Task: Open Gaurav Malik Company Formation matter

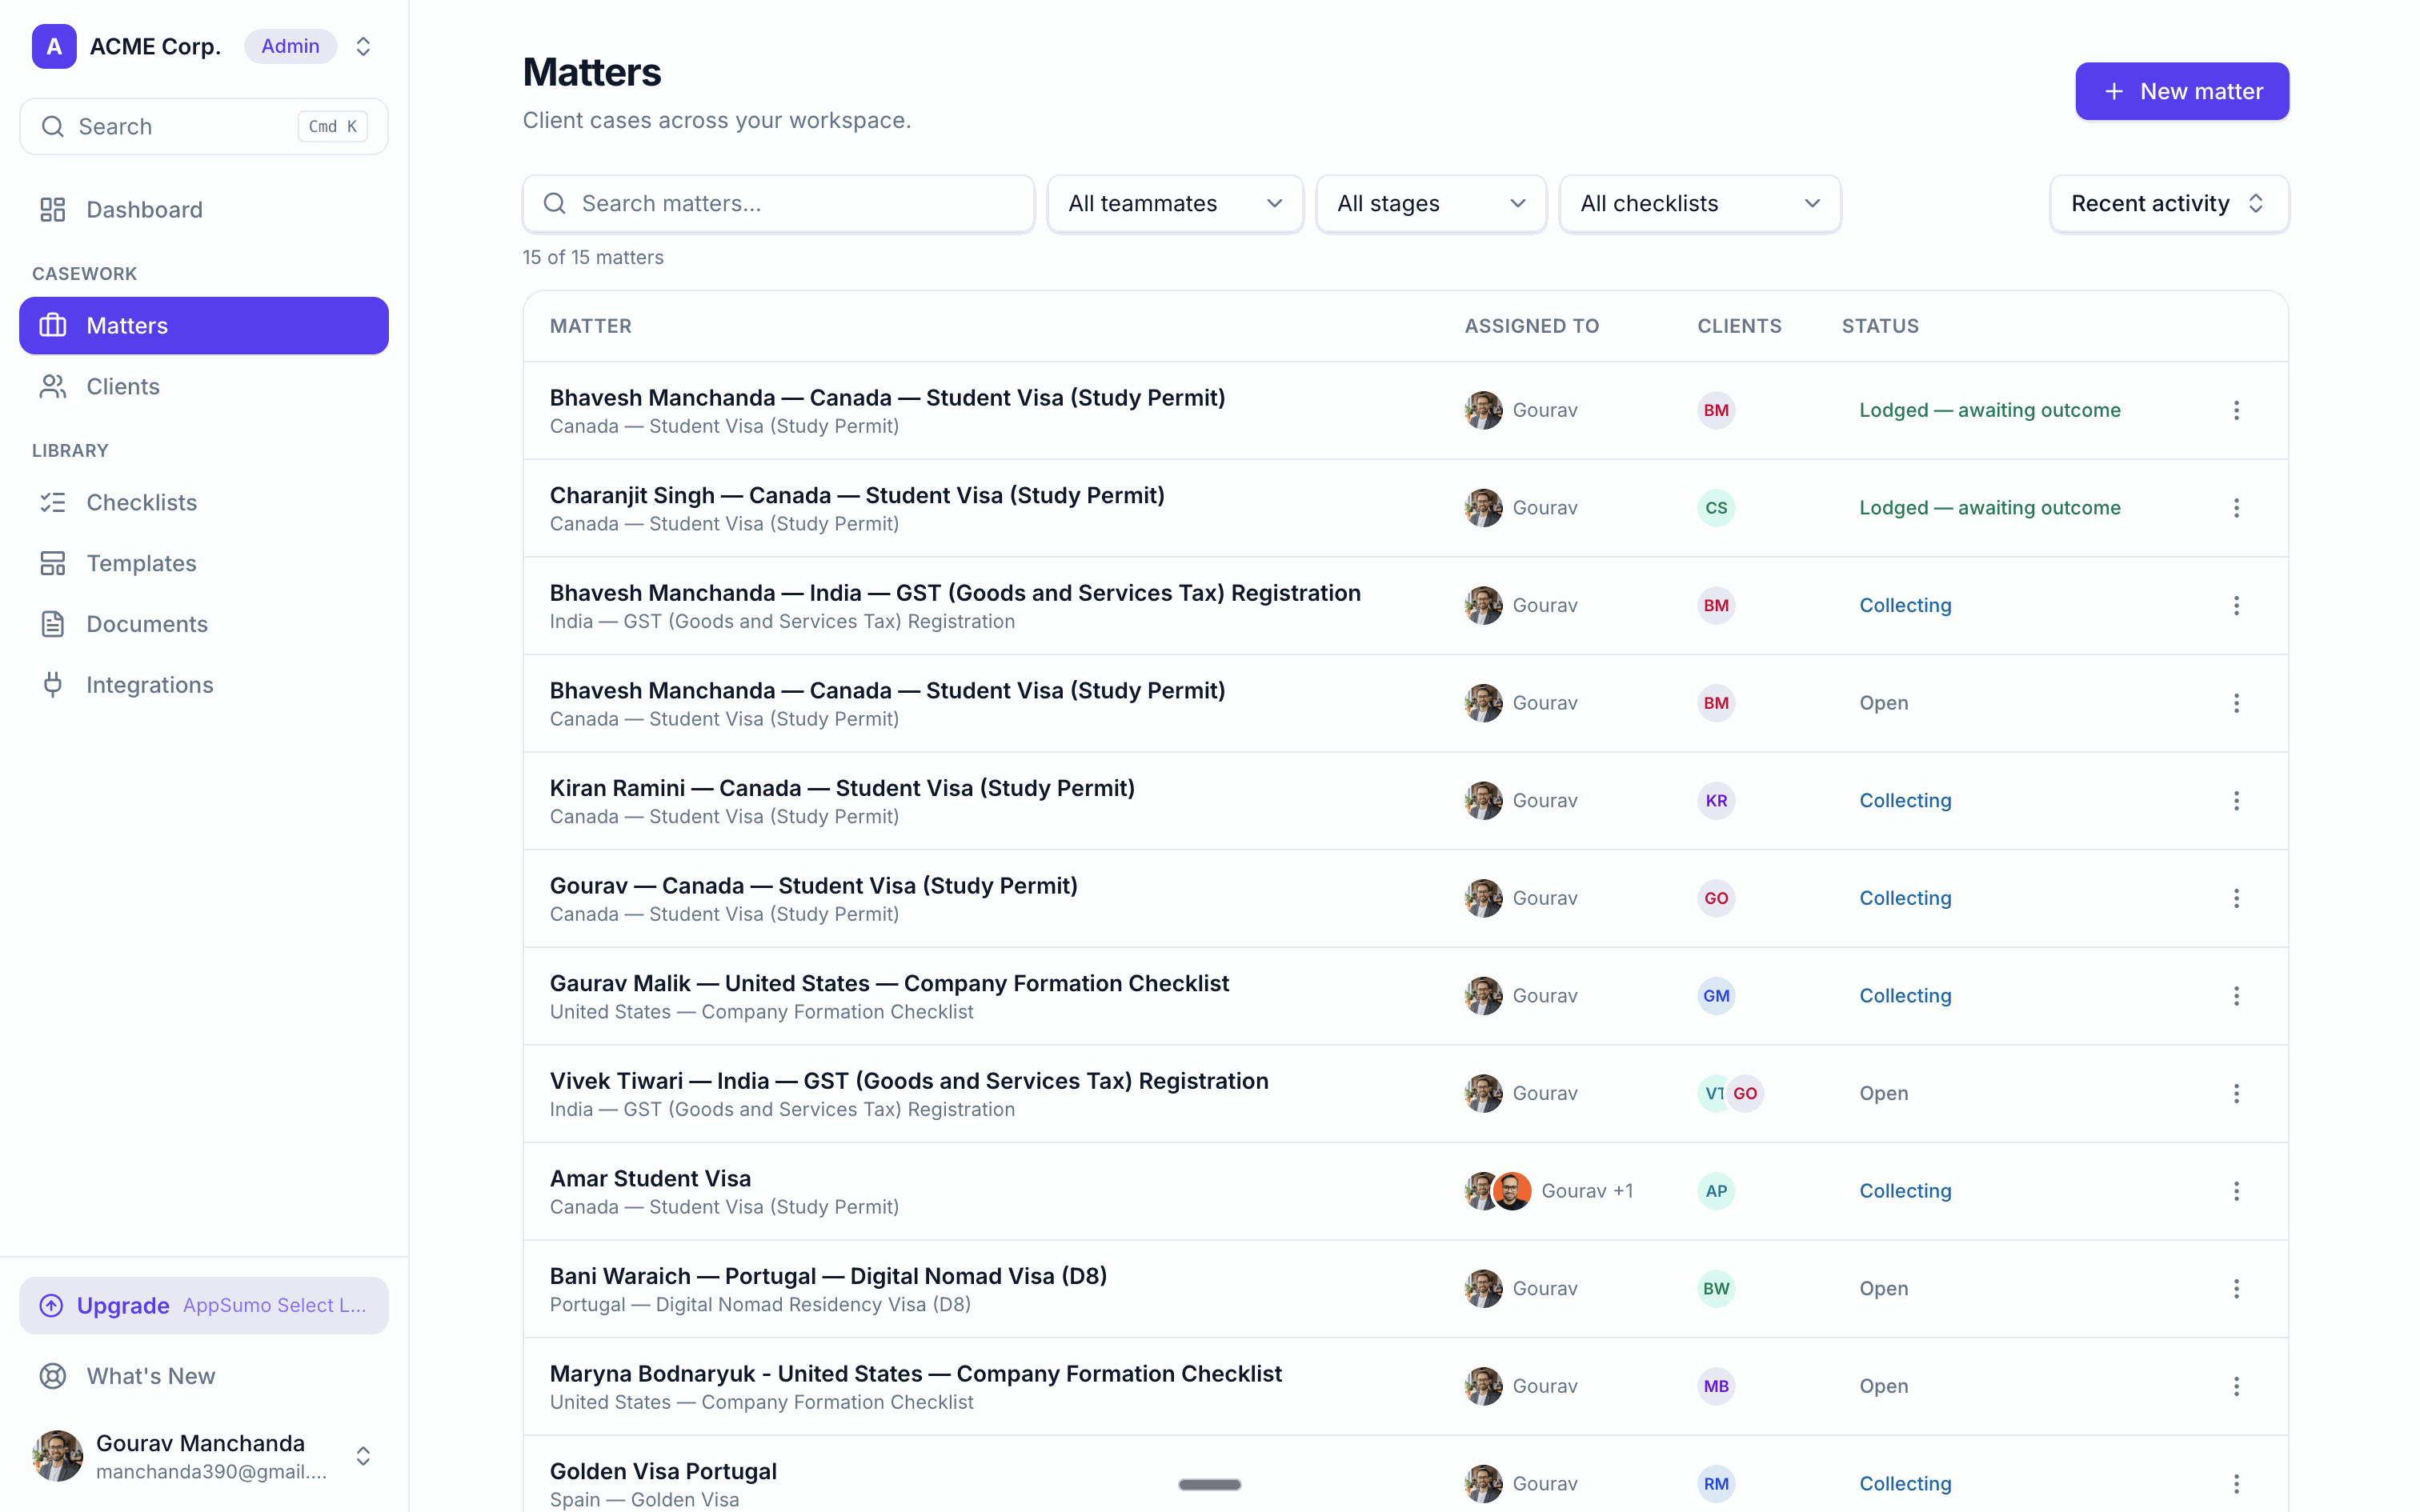Action: click(889, 983)
